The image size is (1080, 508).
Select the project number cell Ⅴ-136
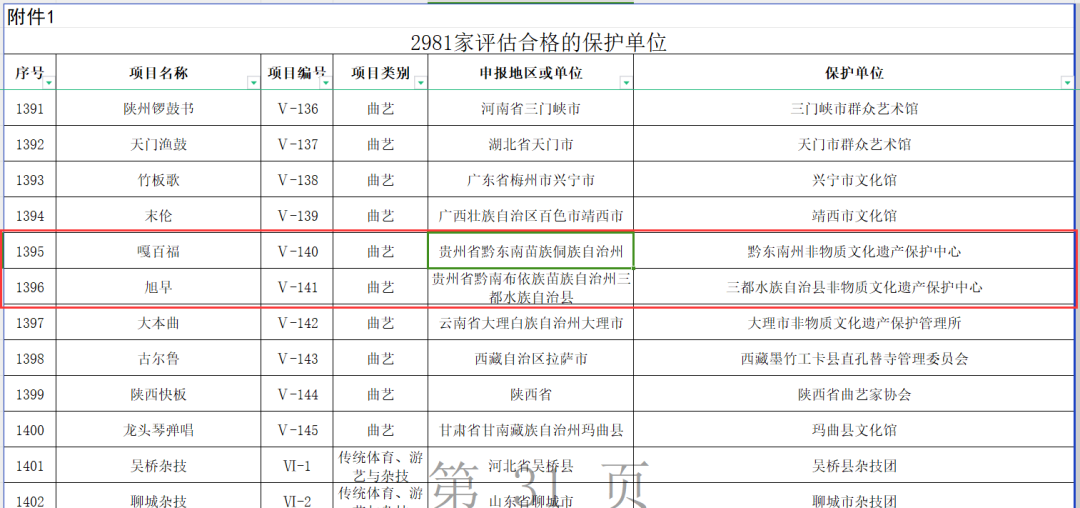coord(297,108)
